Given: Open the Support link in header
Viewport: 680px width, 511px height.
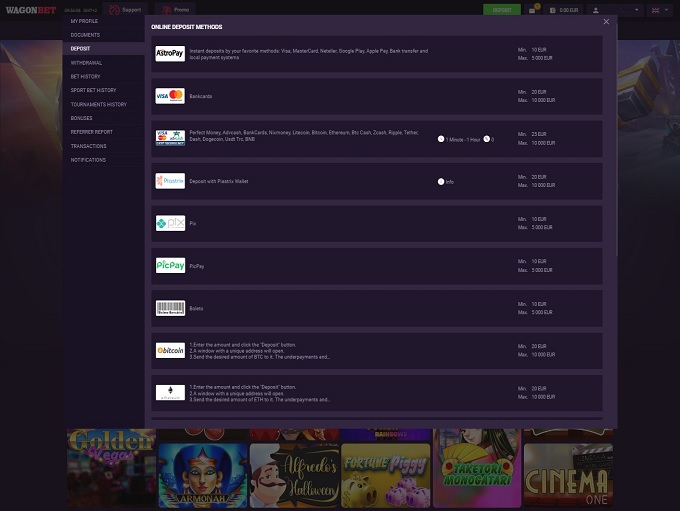Looking at the screenshot, I should pos(126,10).
